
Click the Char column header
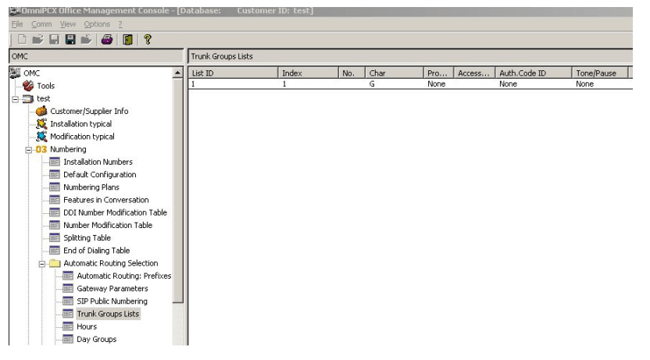[394, 73]
